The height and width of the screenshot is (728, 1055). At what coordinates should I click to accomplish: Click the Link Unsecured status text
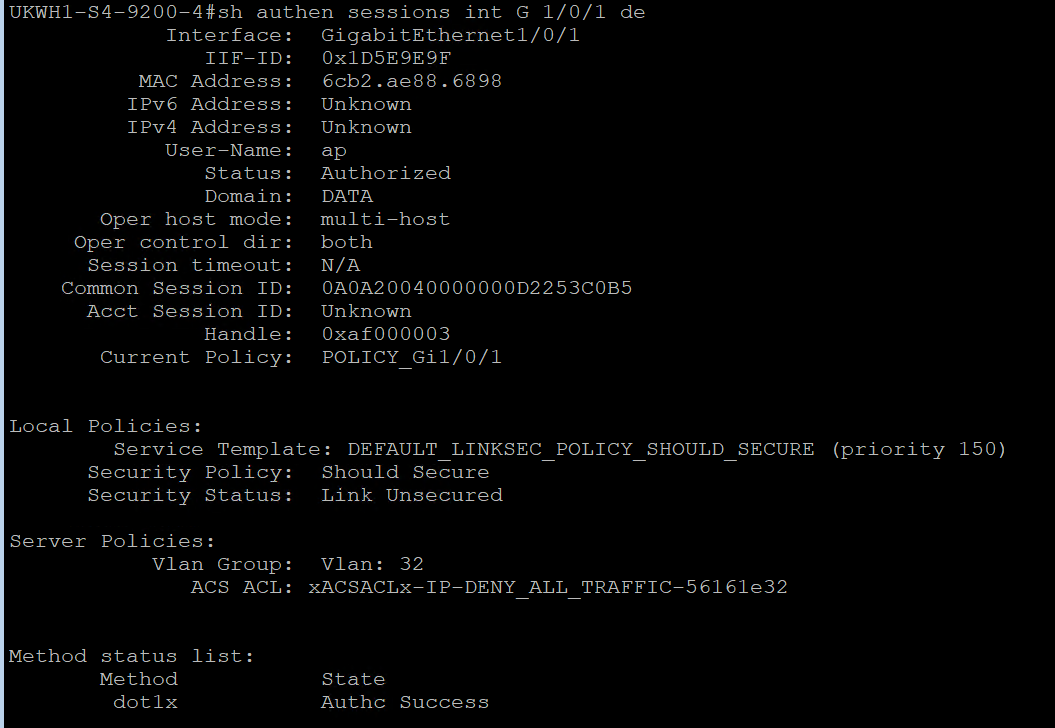pos(412,495)
